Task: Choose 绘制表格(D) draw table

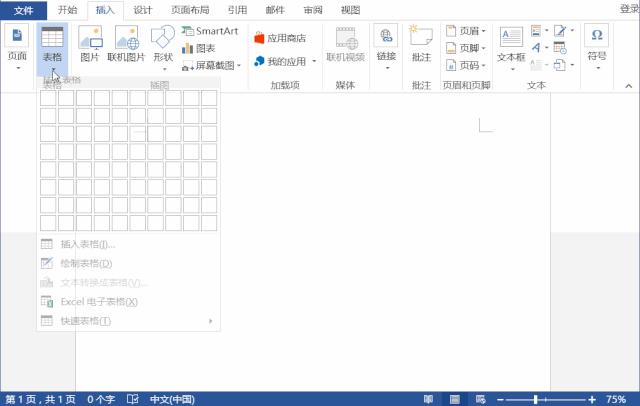Action: click(128, 263)
